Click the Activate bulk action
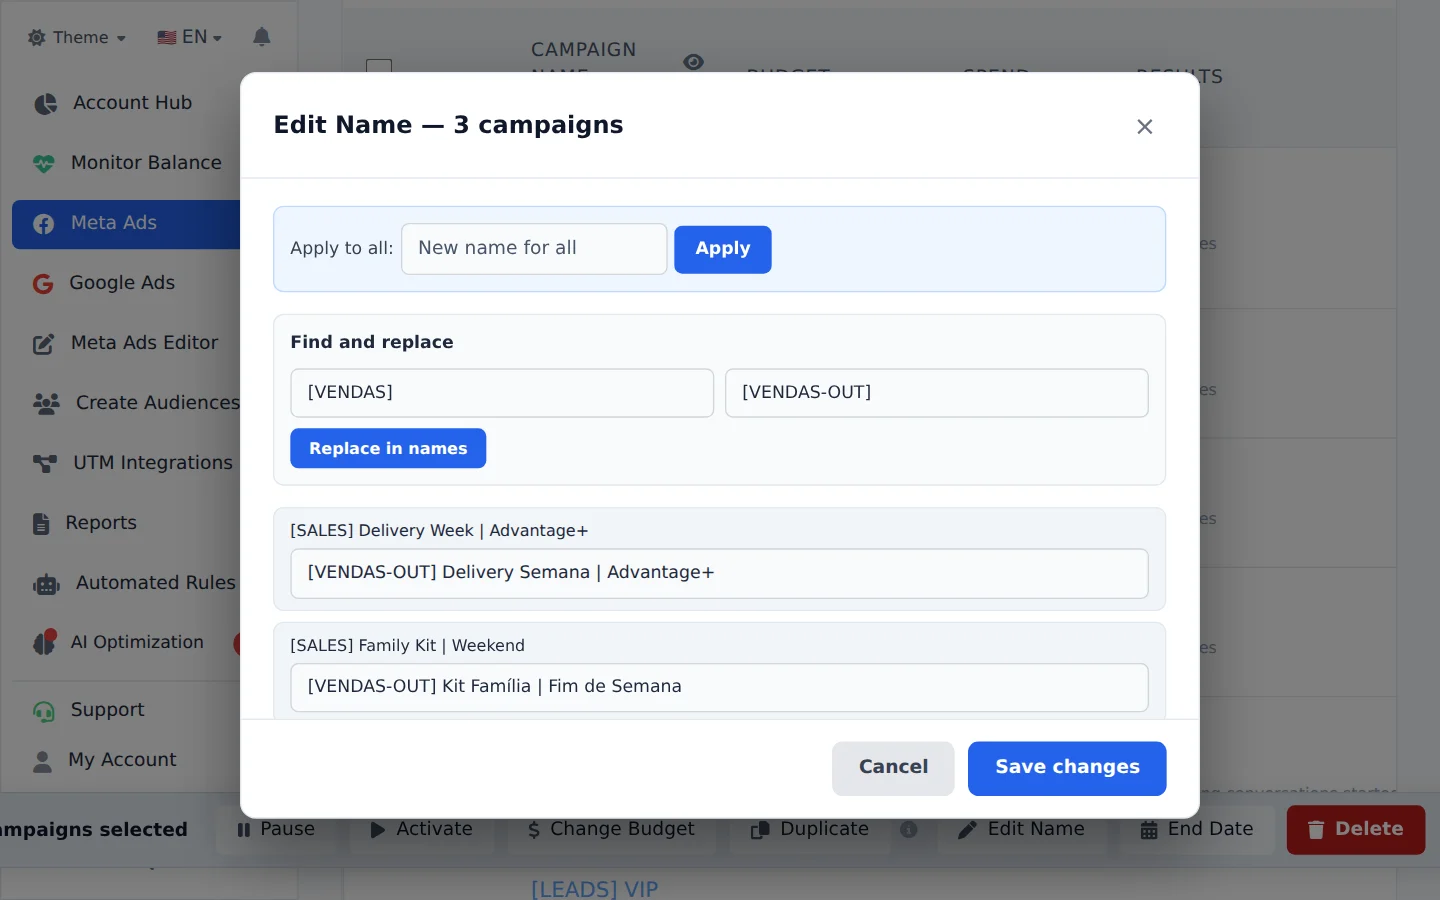 pyautogui.click(x=421, y=830)
